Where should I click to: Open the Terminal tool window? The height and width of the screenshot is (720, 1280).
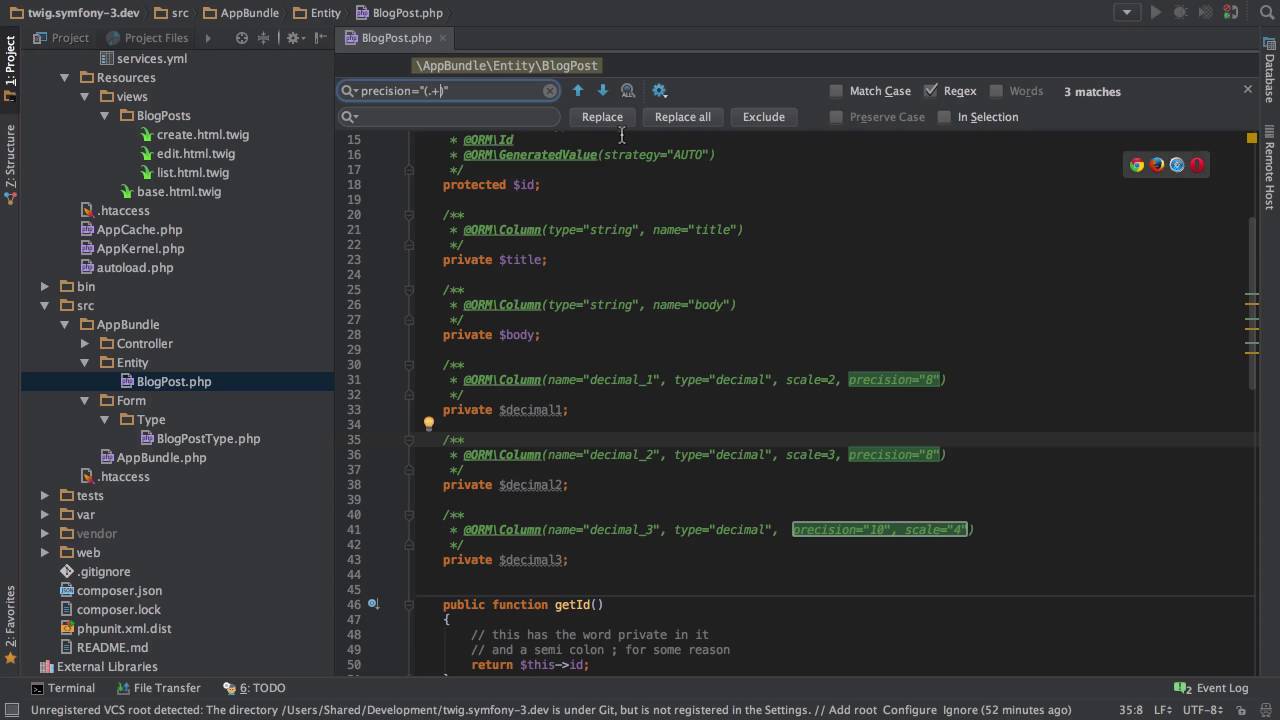point(62,688)
